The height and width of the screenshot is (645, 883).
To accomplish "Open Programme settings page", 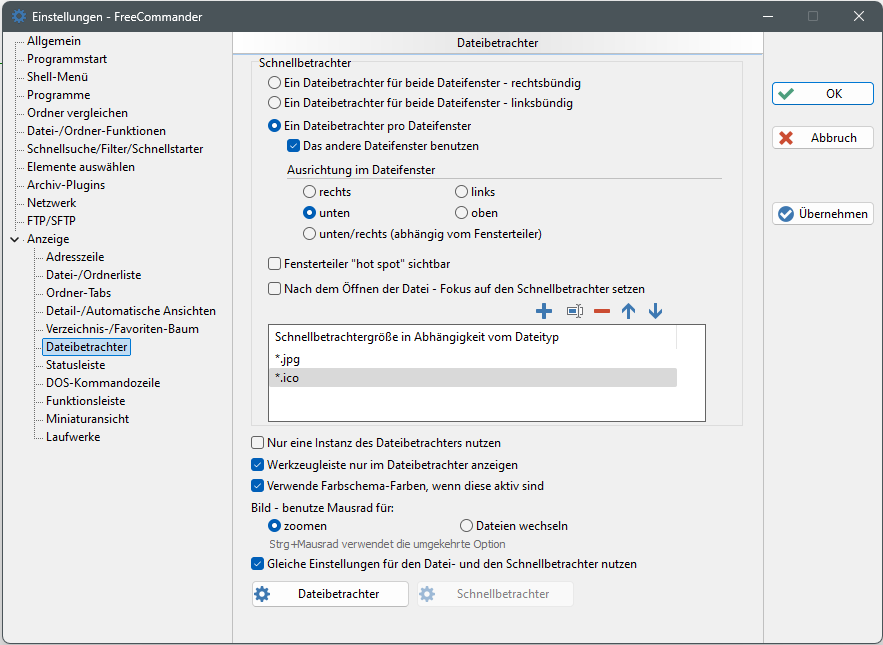I will 59,95.
